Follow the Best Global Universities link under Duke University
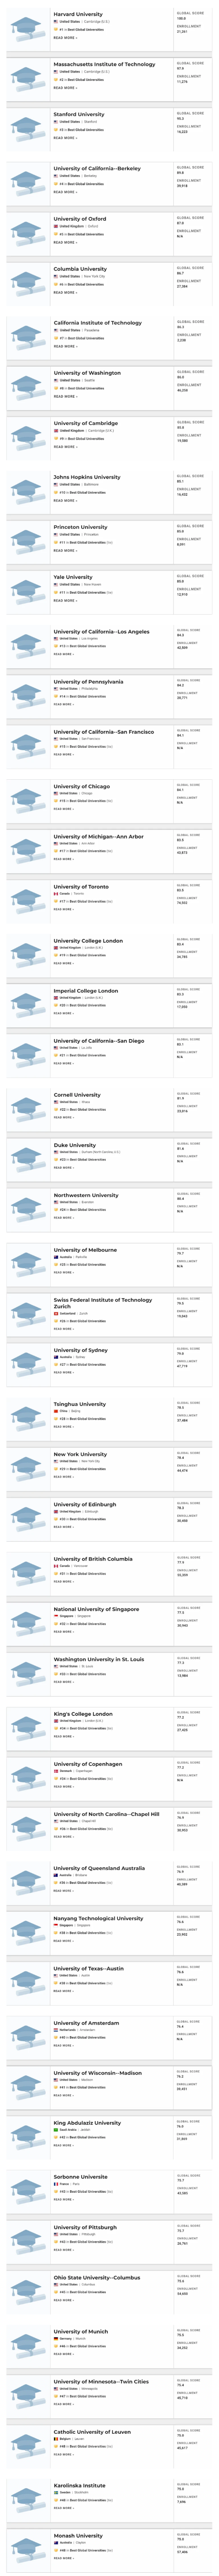The height and width of the screenshot is (2576, 219). click(x=87, y=1160)
